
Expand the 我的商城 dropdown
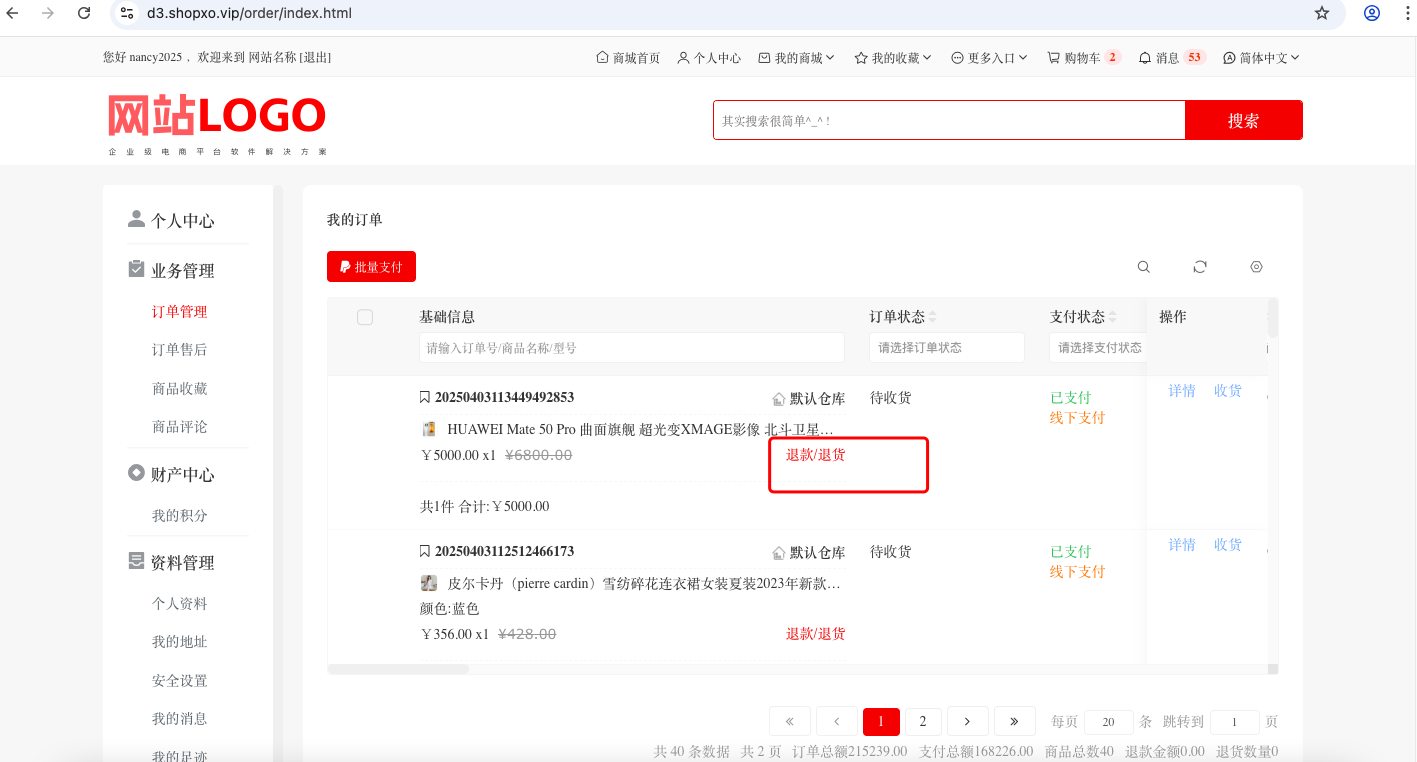click(797, 58)
